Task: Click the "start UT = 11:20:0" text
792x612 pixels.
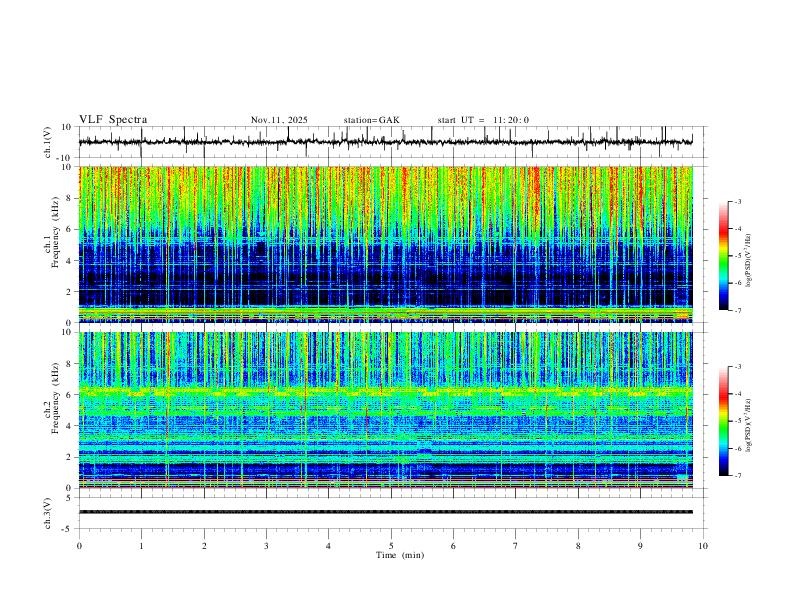Action: (x=483, y=120)
